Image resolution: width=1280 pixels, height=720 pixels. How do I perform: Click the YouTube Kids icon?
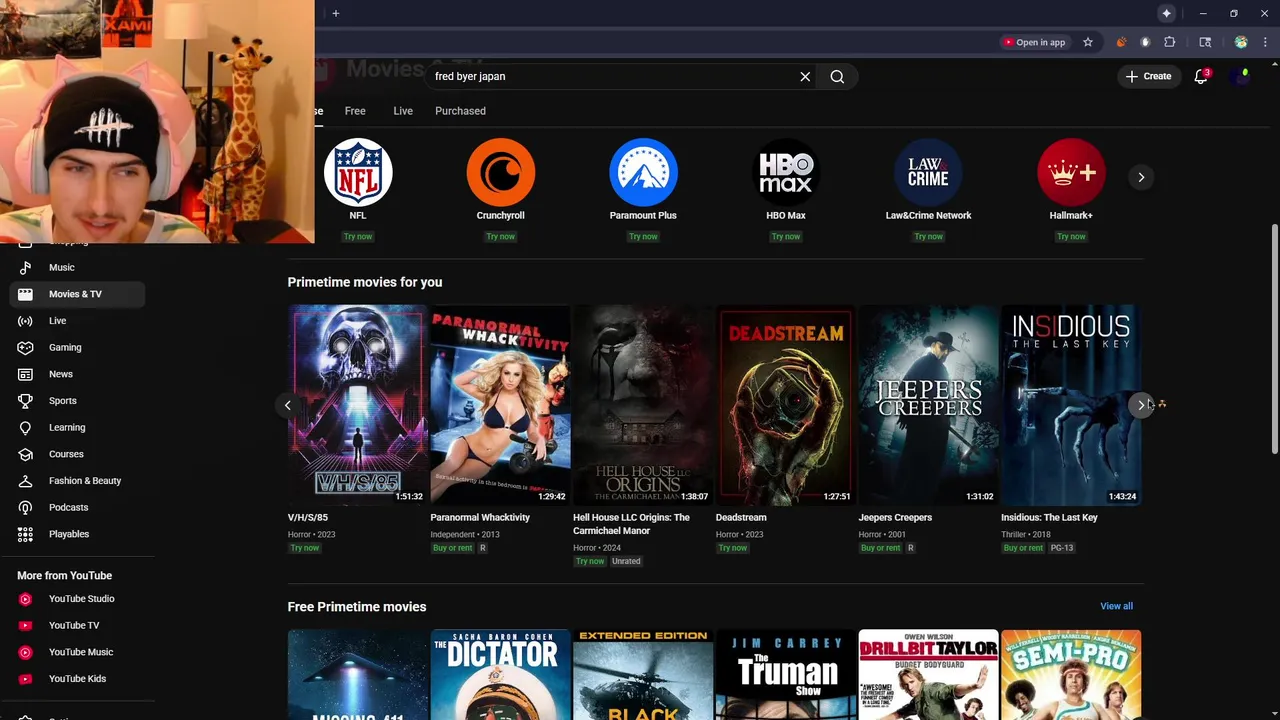(x=25, y=679)
